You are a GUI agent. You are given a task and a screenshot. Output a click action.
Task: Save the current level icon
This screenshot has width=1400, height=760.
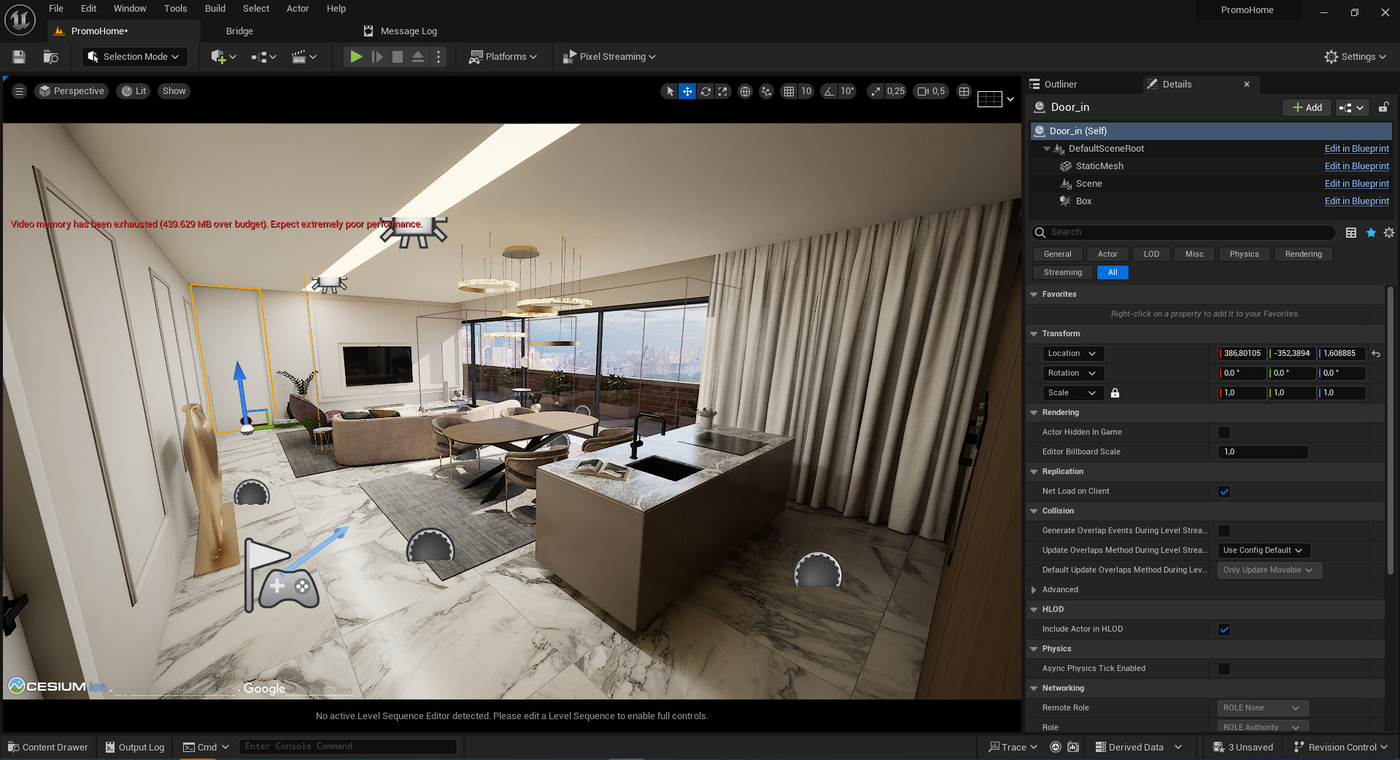click(x=19, y=57)
